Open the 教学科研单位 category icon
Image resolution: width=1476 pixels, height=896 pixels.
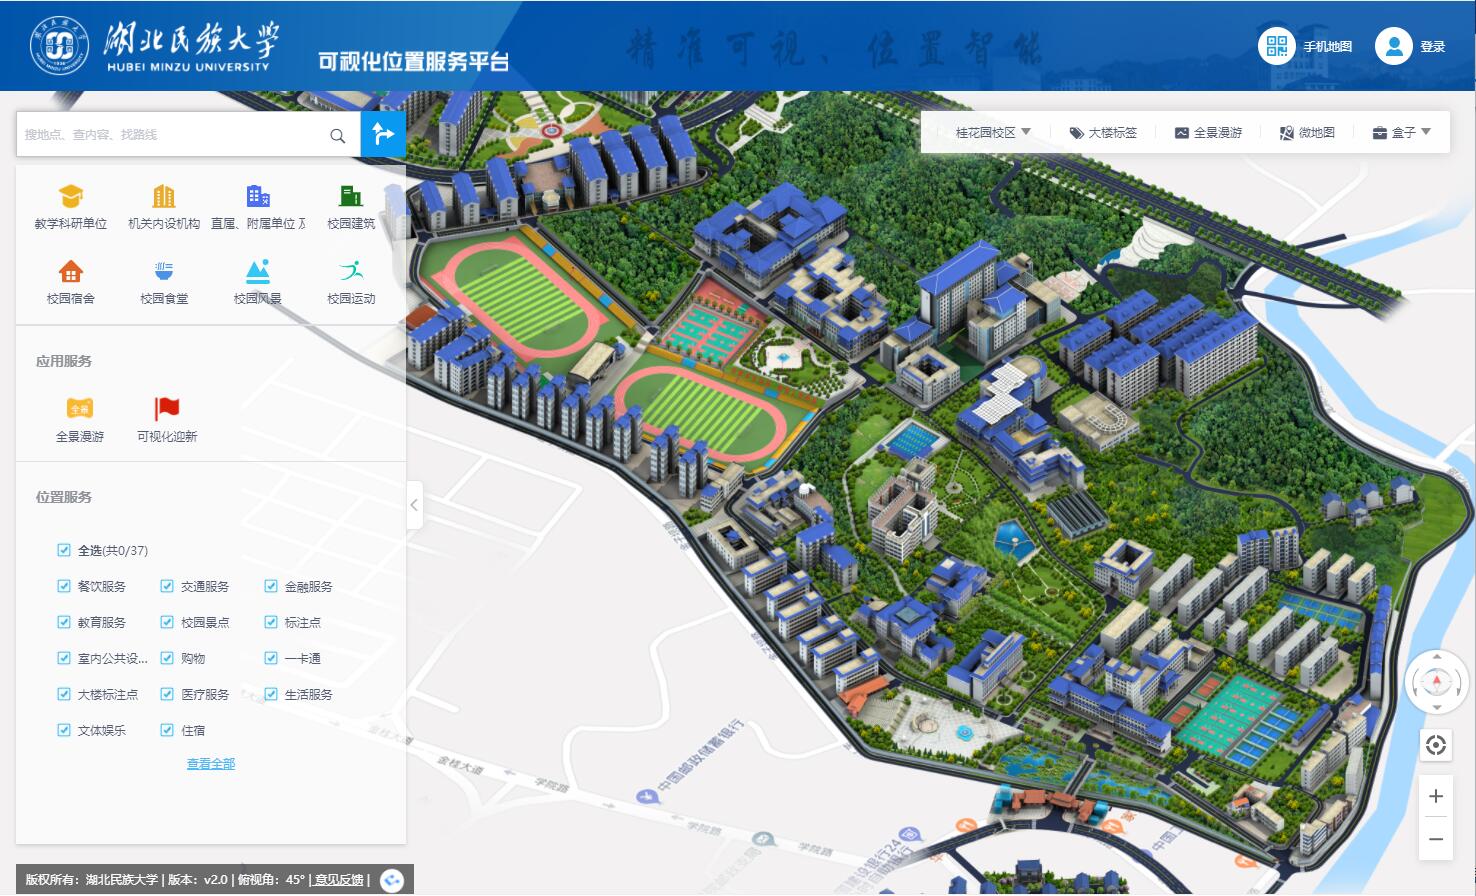(70, 197)
